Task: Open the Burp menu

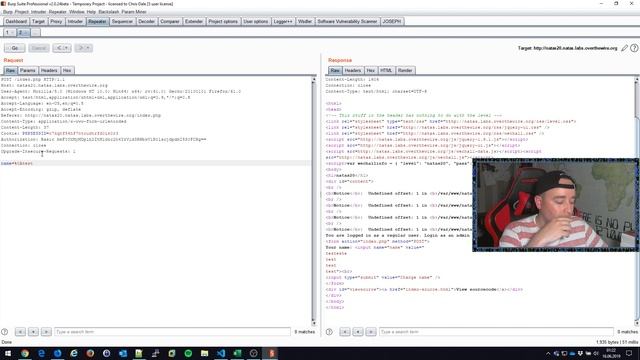Action: [x=8, y=12]
